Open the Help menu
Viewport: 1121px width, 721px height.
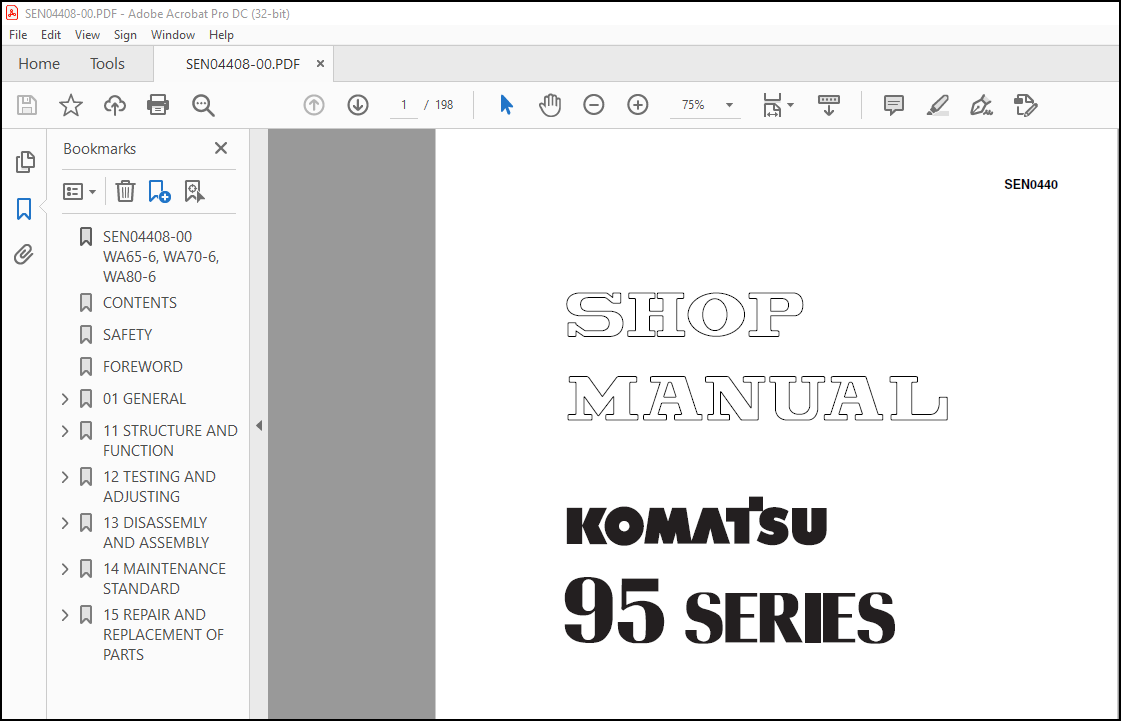click(221, 34)
